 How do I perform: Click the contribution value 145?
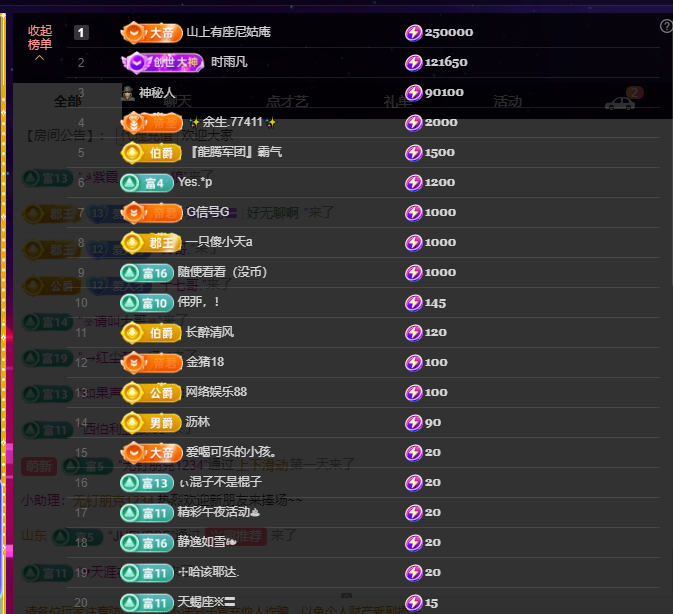coord(436,303)
